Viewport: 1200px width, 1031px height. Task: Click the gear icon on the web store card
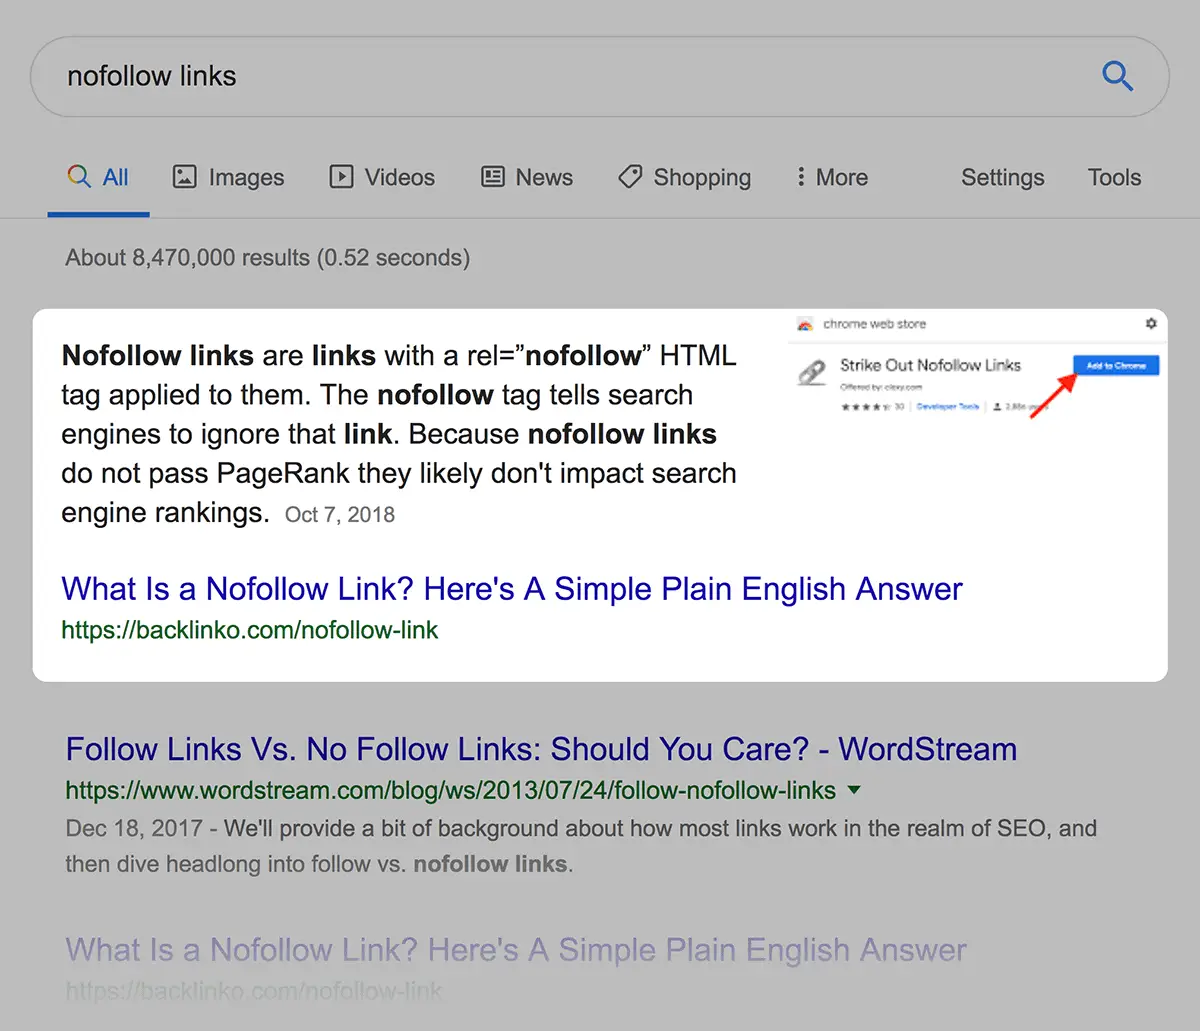coord(1150,324)
